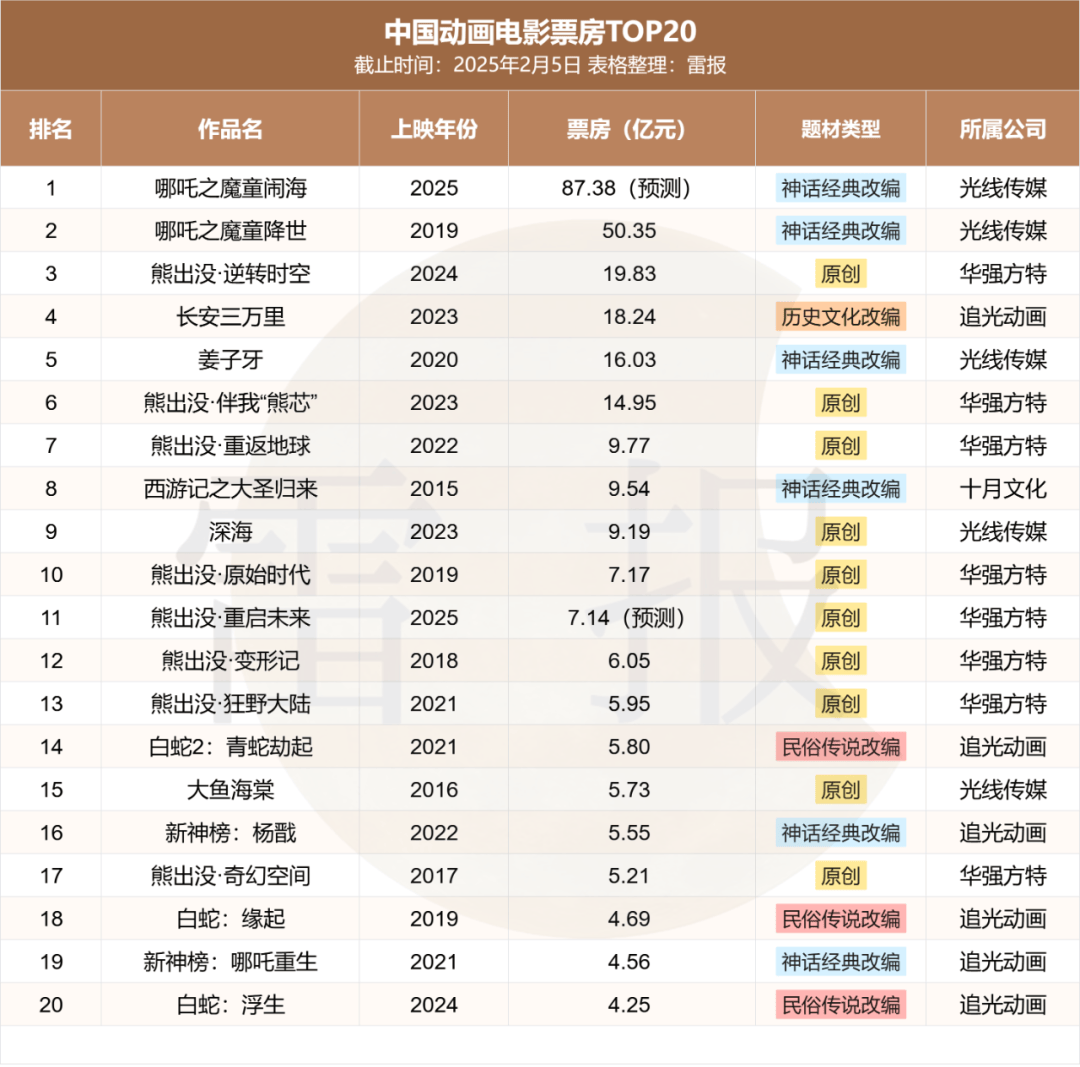Click the 历史文化改编 orange tag
This screenshot has width=1080, height=1067.
coord(840,317)
